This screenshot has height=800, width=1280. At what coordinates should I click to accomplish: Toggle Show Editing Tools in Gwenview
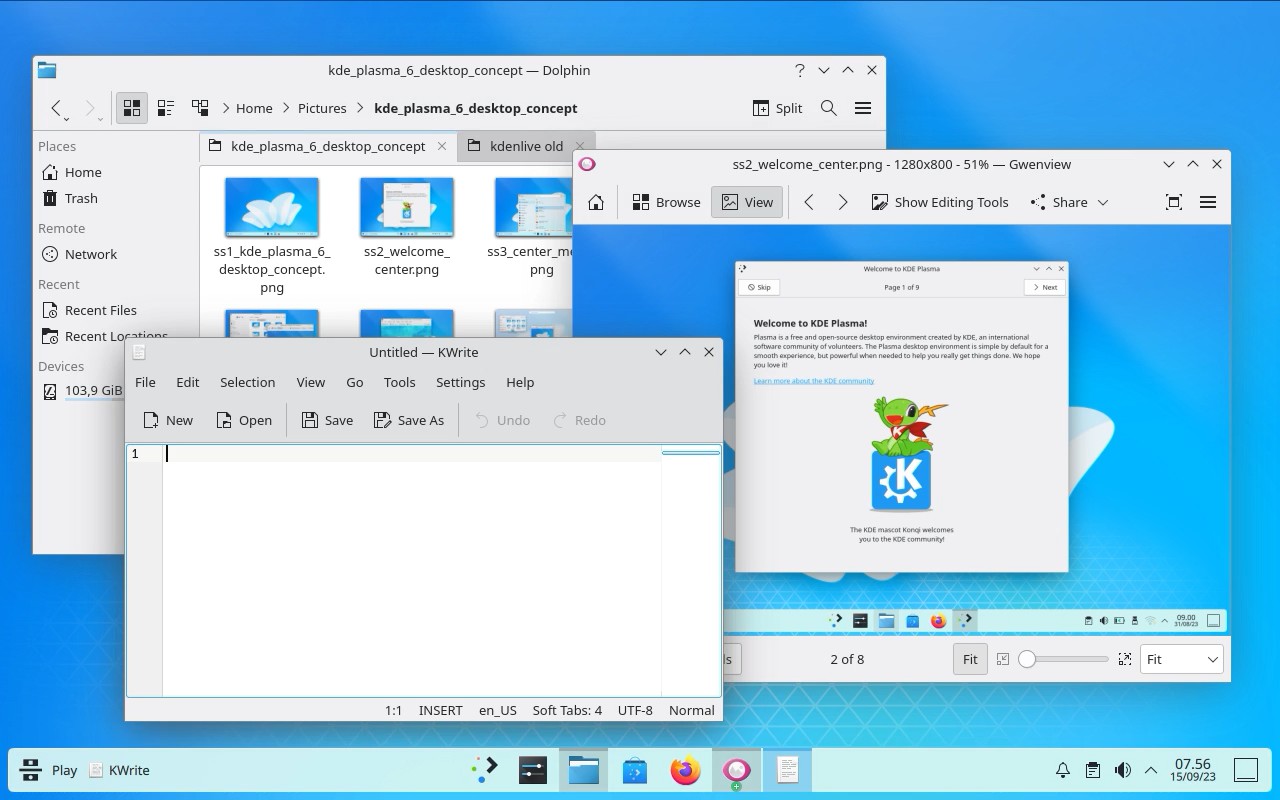[x=939, y=202]
